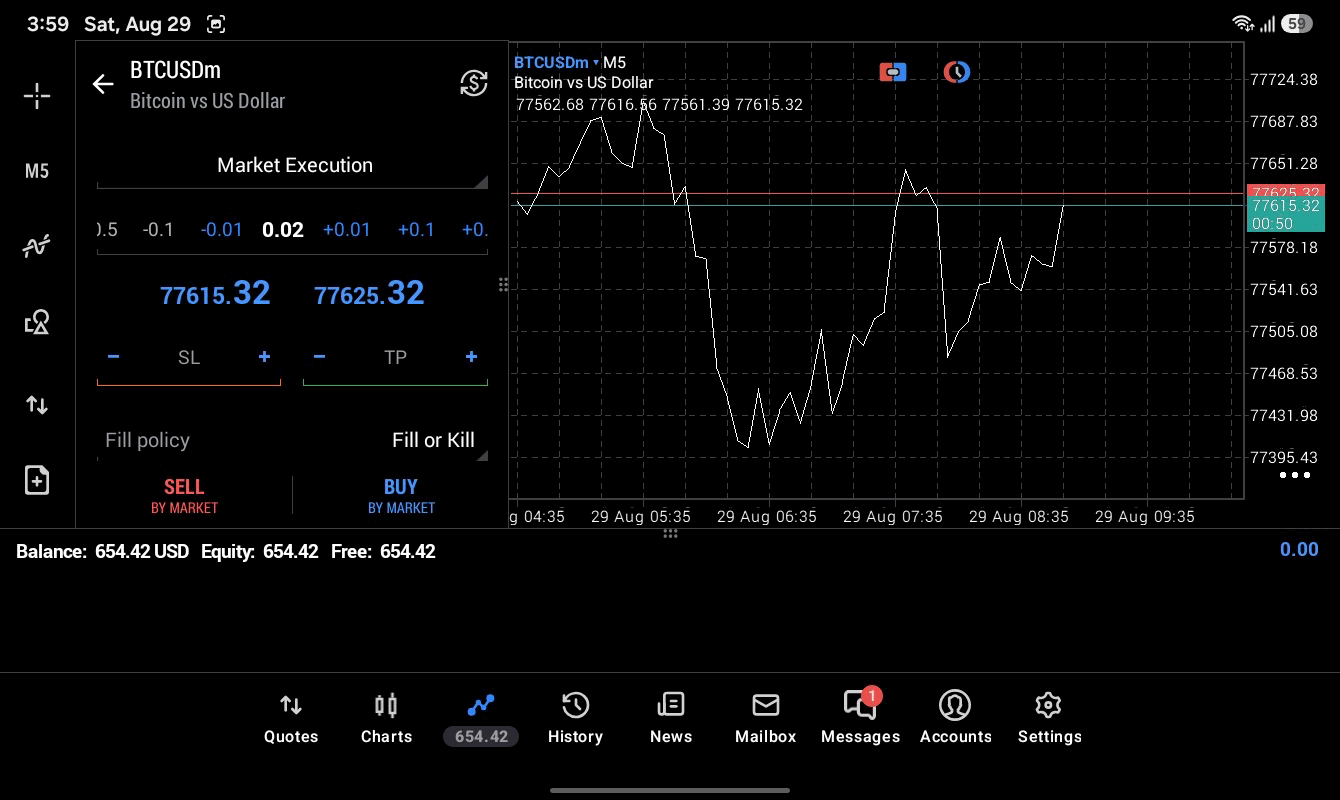
Task: Select the crosshair tool in left sidebar
Action: click(x=37, y=96)
